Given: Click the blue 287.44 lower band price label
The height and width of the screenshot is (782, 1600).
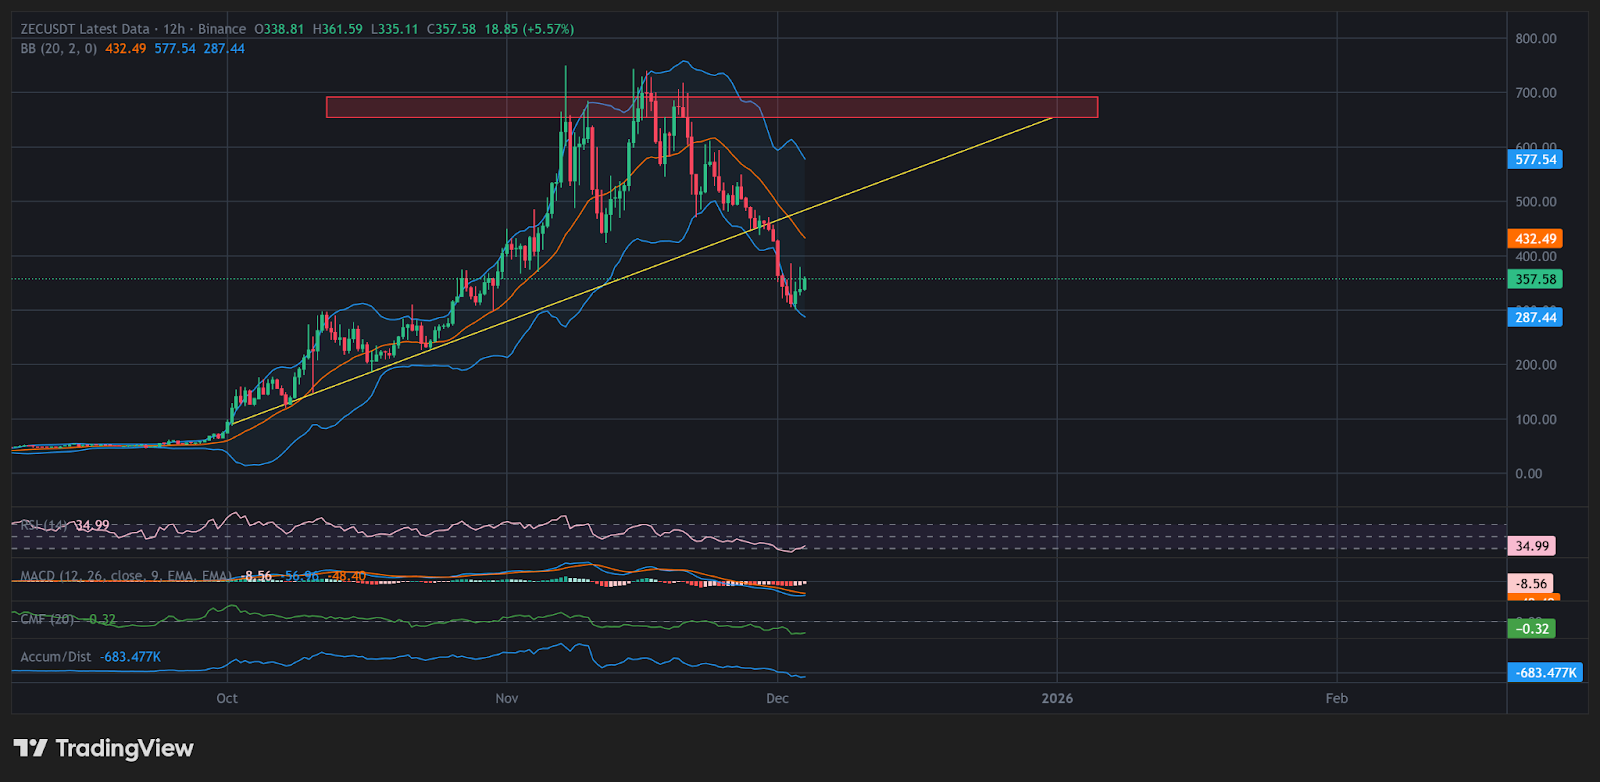Looking at the screenshot, I should point(1535,317).
